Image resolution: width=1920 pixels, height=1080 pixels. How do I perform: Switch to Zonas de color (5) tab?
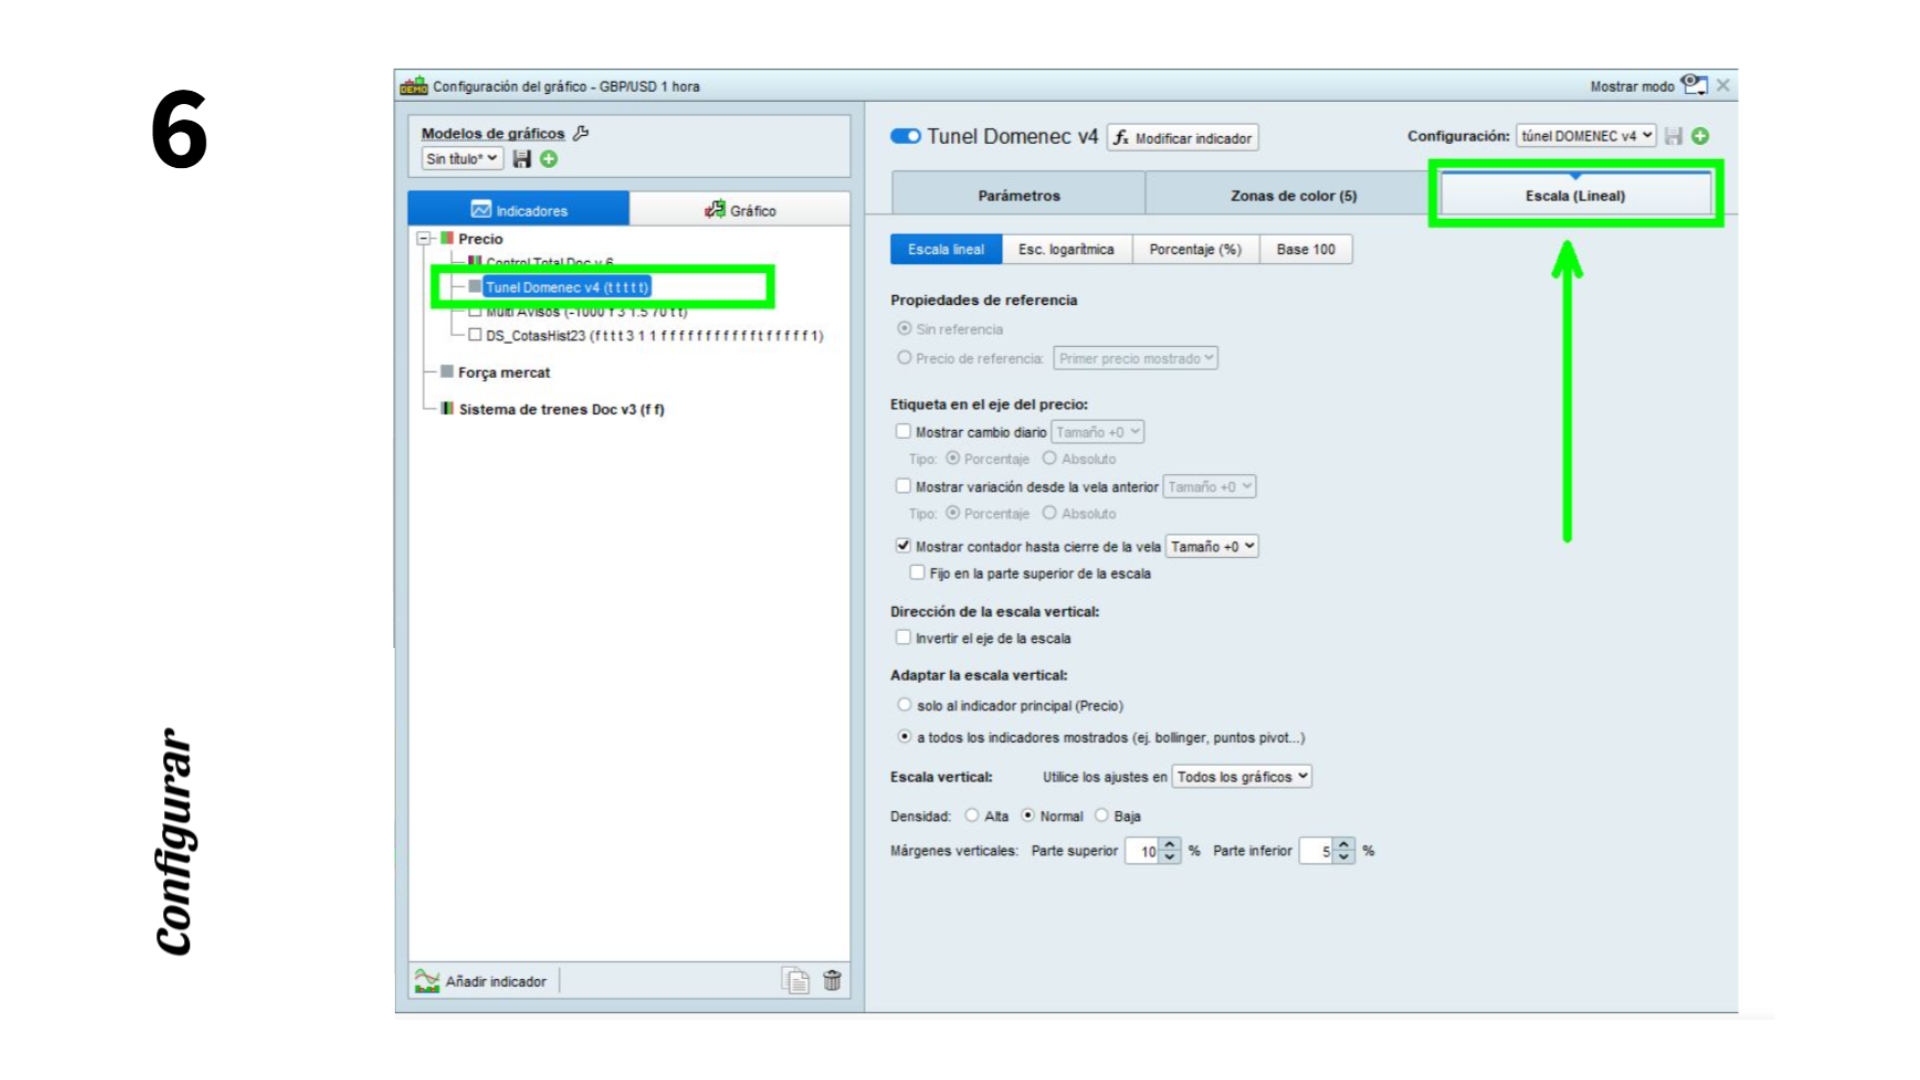1293,196
